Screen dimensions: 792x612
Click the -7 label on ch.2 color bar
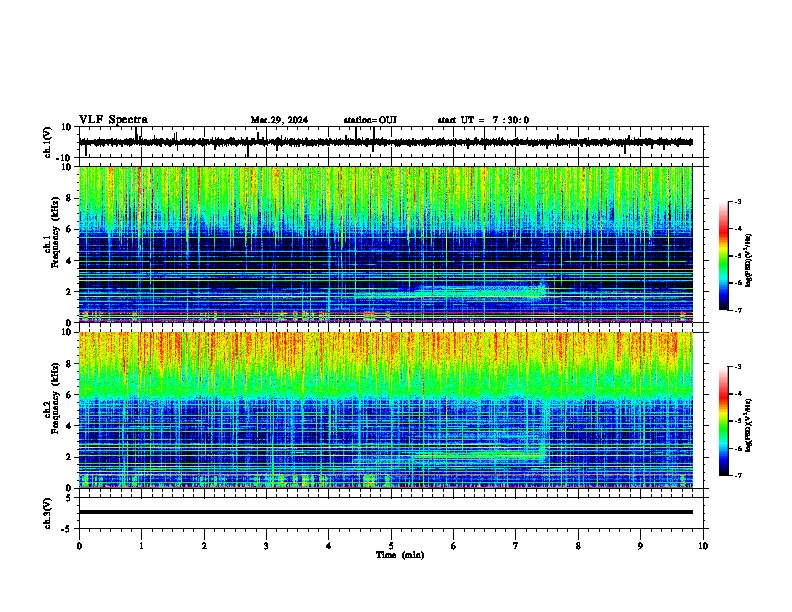click(738, 475)
